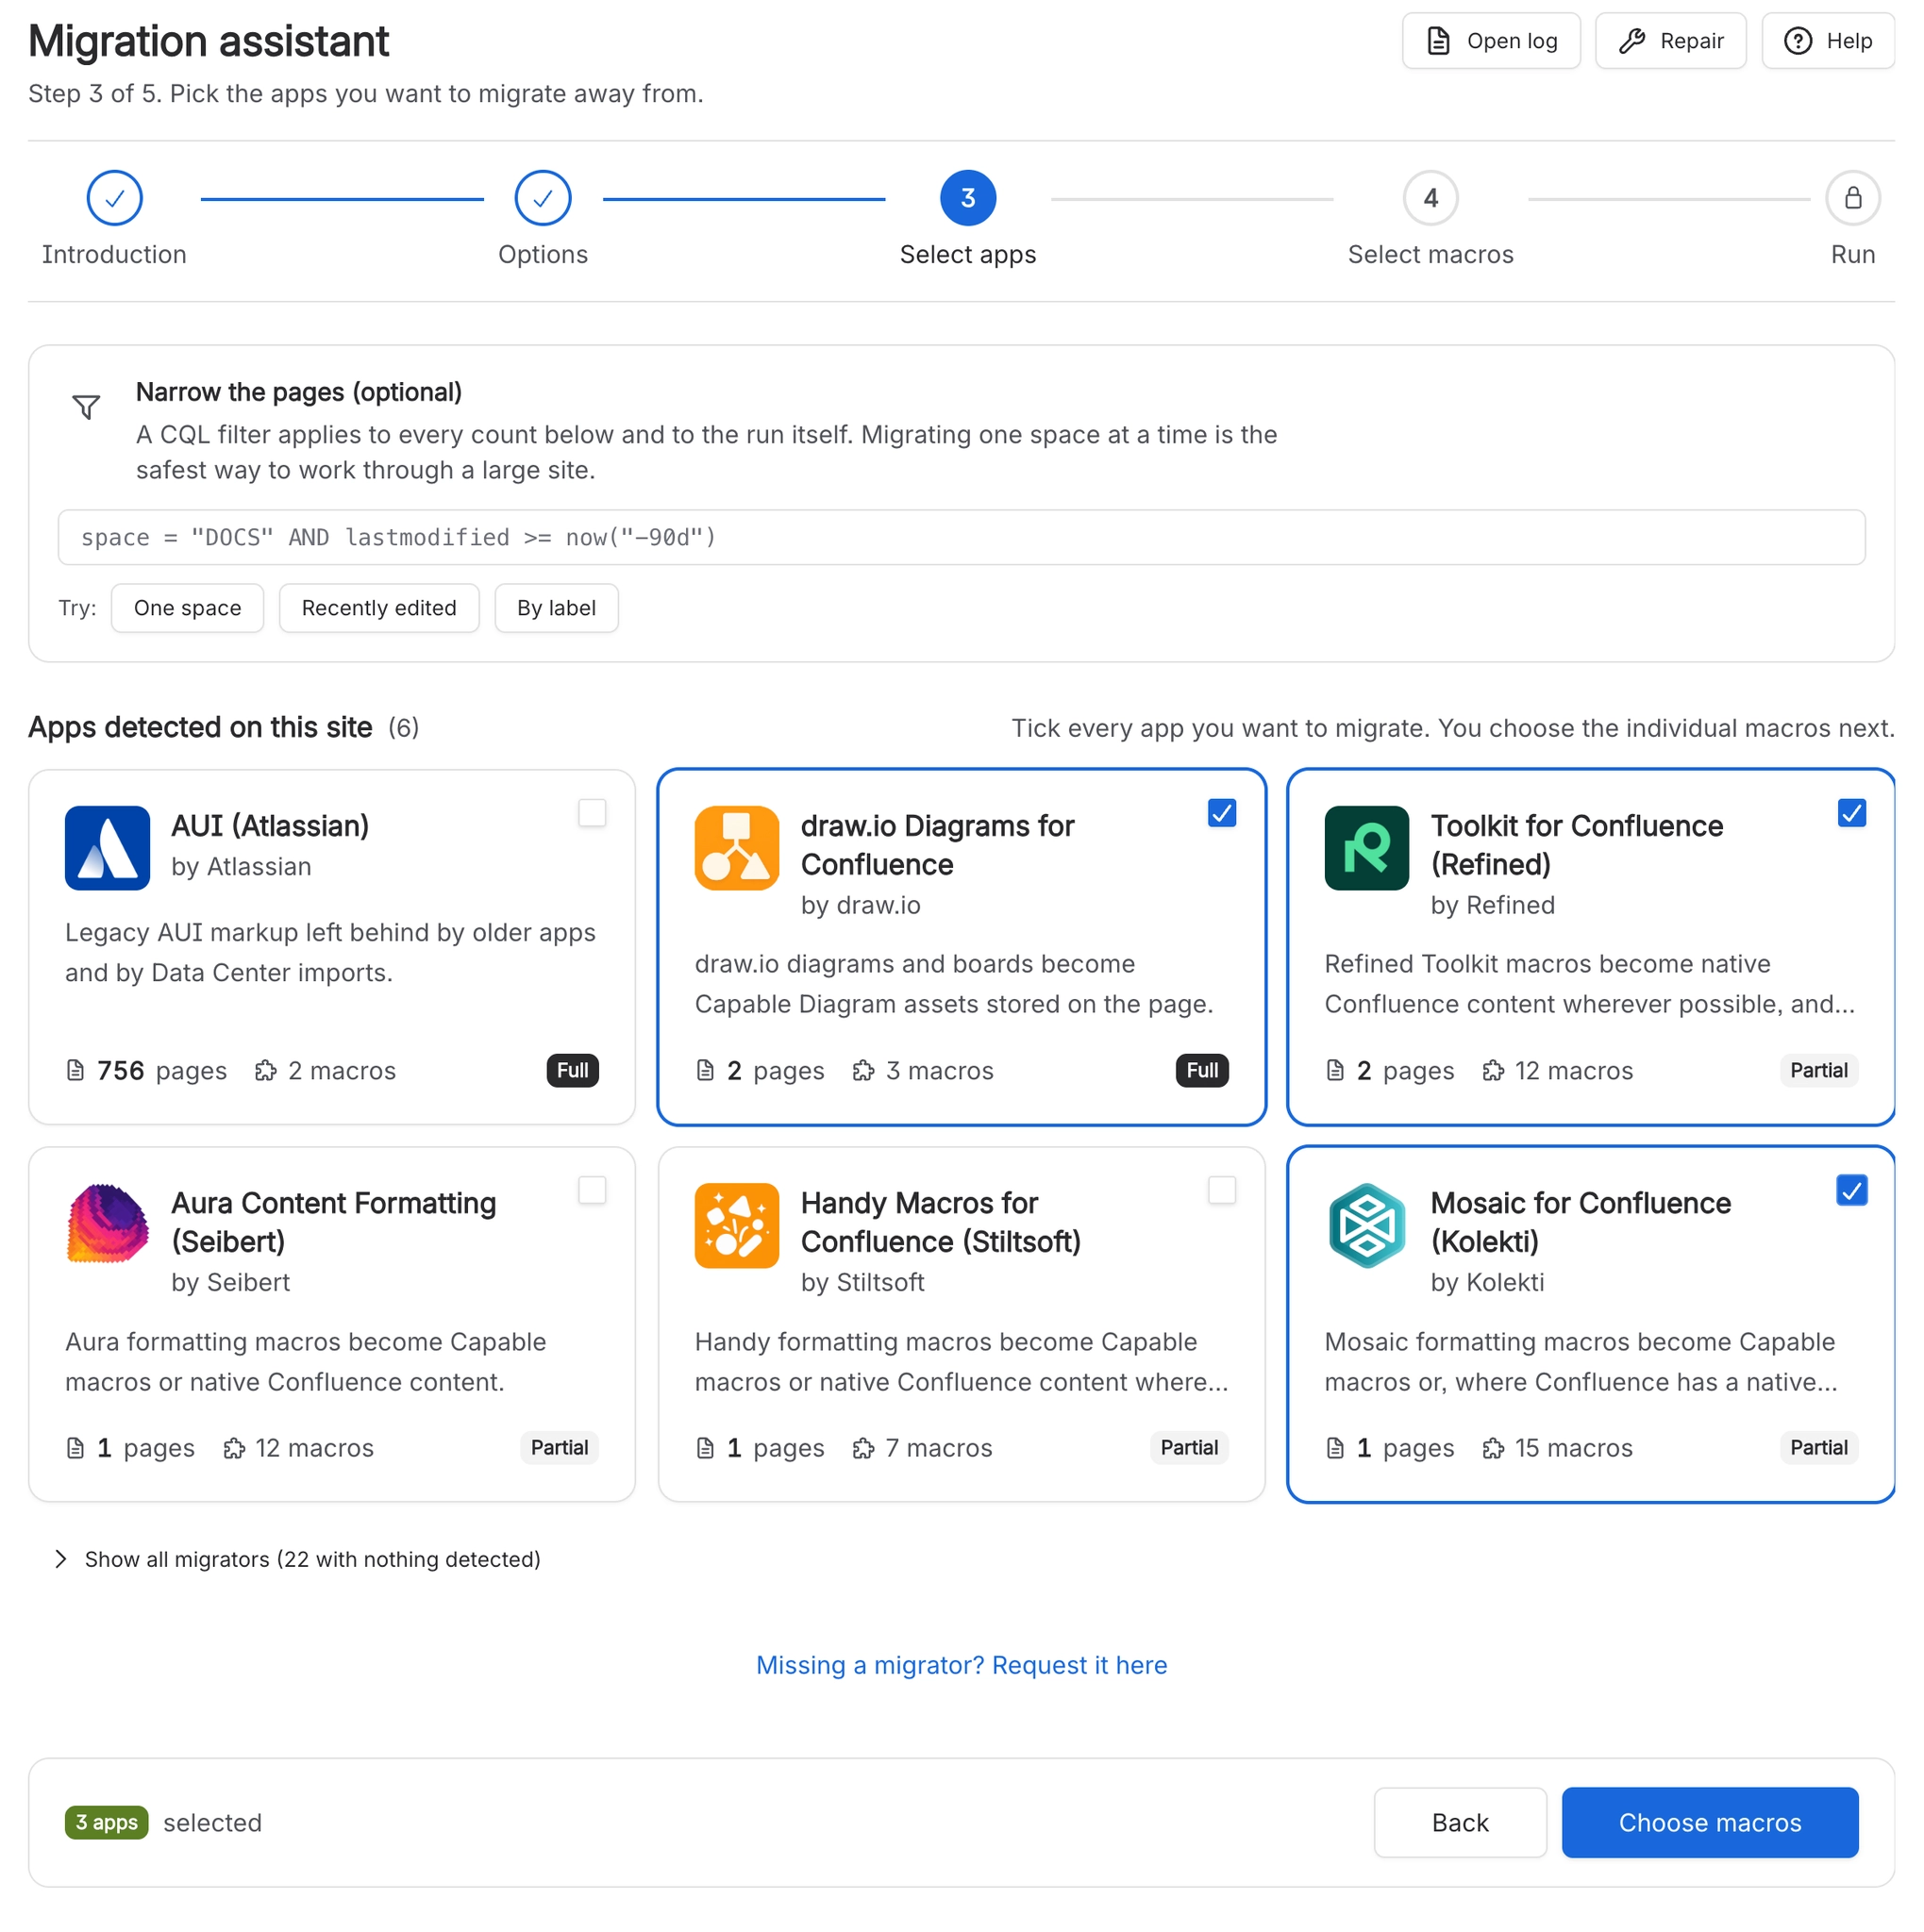The width and height of the screenshot is (1924, 1932).
Task: Tick the Aura Content Formatting checkbox
Action: [x=592, y=1190]
